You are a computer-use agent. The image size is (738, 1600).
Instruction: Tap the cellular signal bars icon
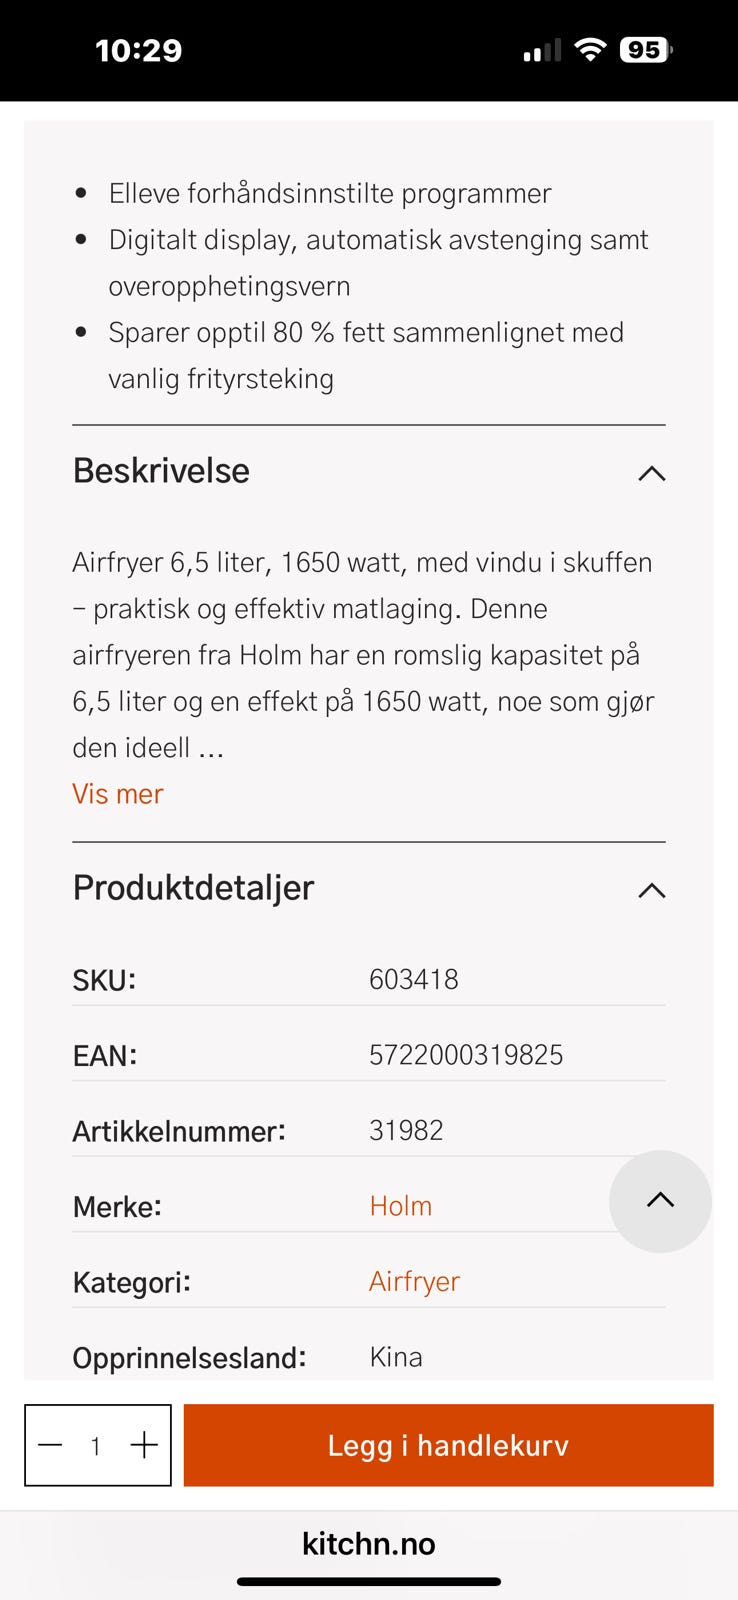click(x=542, y=51)
